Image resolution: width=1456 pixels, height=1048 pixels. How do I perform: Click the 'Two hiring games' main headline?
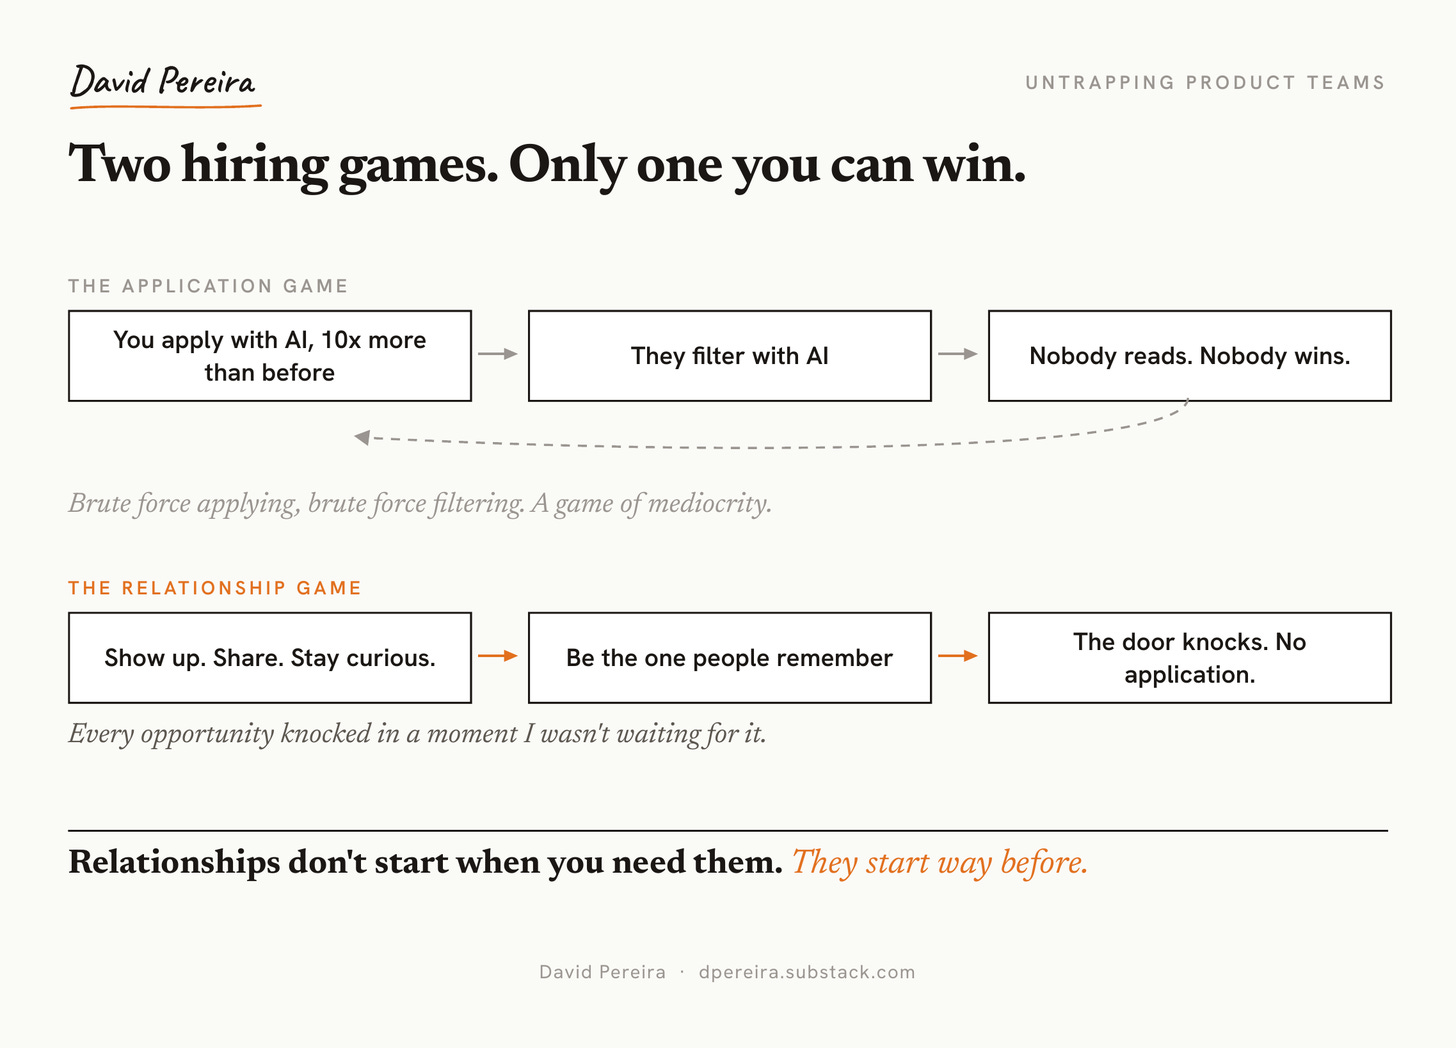548,165
